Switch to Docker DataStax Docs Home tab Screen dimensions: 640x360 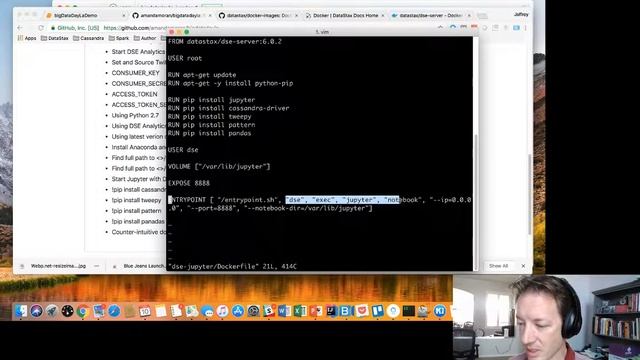click(345, 15)
